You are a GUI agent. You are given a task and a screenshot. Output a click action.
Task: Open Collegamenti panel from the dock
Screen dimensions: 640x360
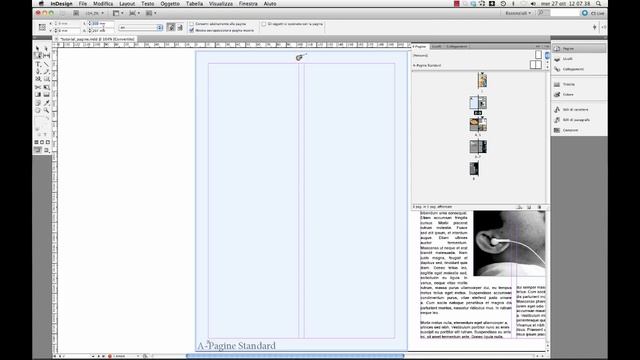[x=579, y=69]
